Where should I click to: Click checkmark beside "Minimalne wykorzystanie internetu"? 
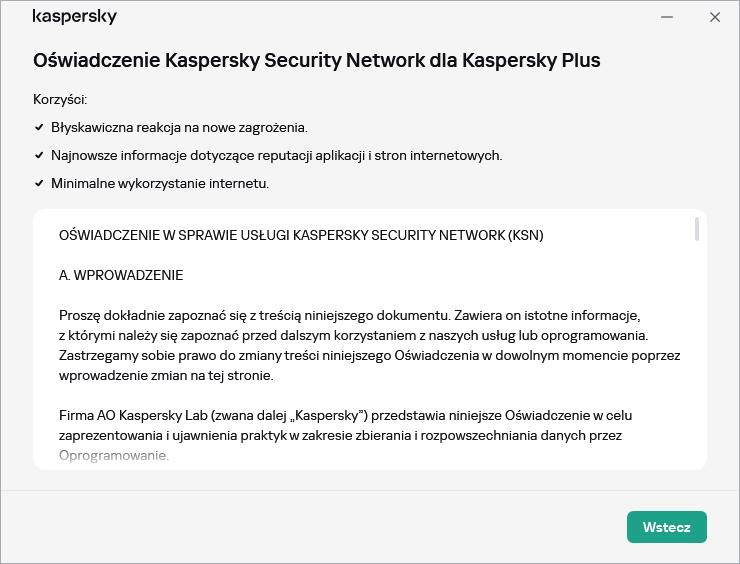pyautogui.click(x=39, y=184)
